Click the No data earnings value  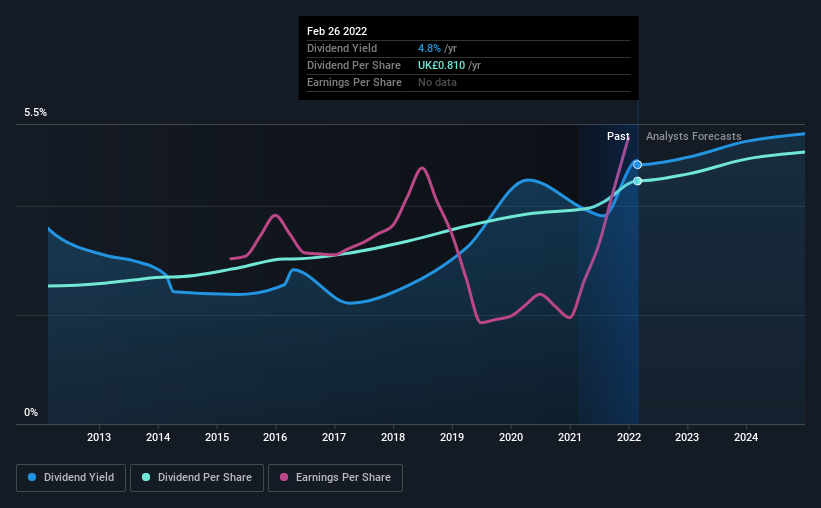[437, 82]
